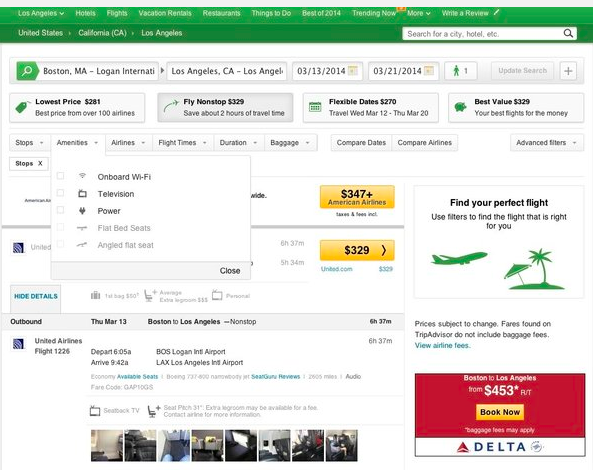Click the Best Value piggy bank icon
This screenshot has height=470, width=593.
[x=460, y=107]
